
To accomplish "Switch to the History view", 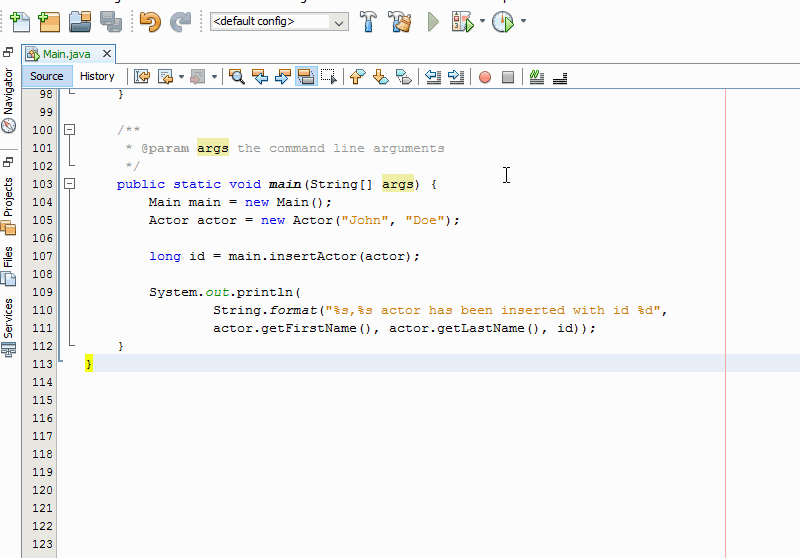I will point(97,76).
